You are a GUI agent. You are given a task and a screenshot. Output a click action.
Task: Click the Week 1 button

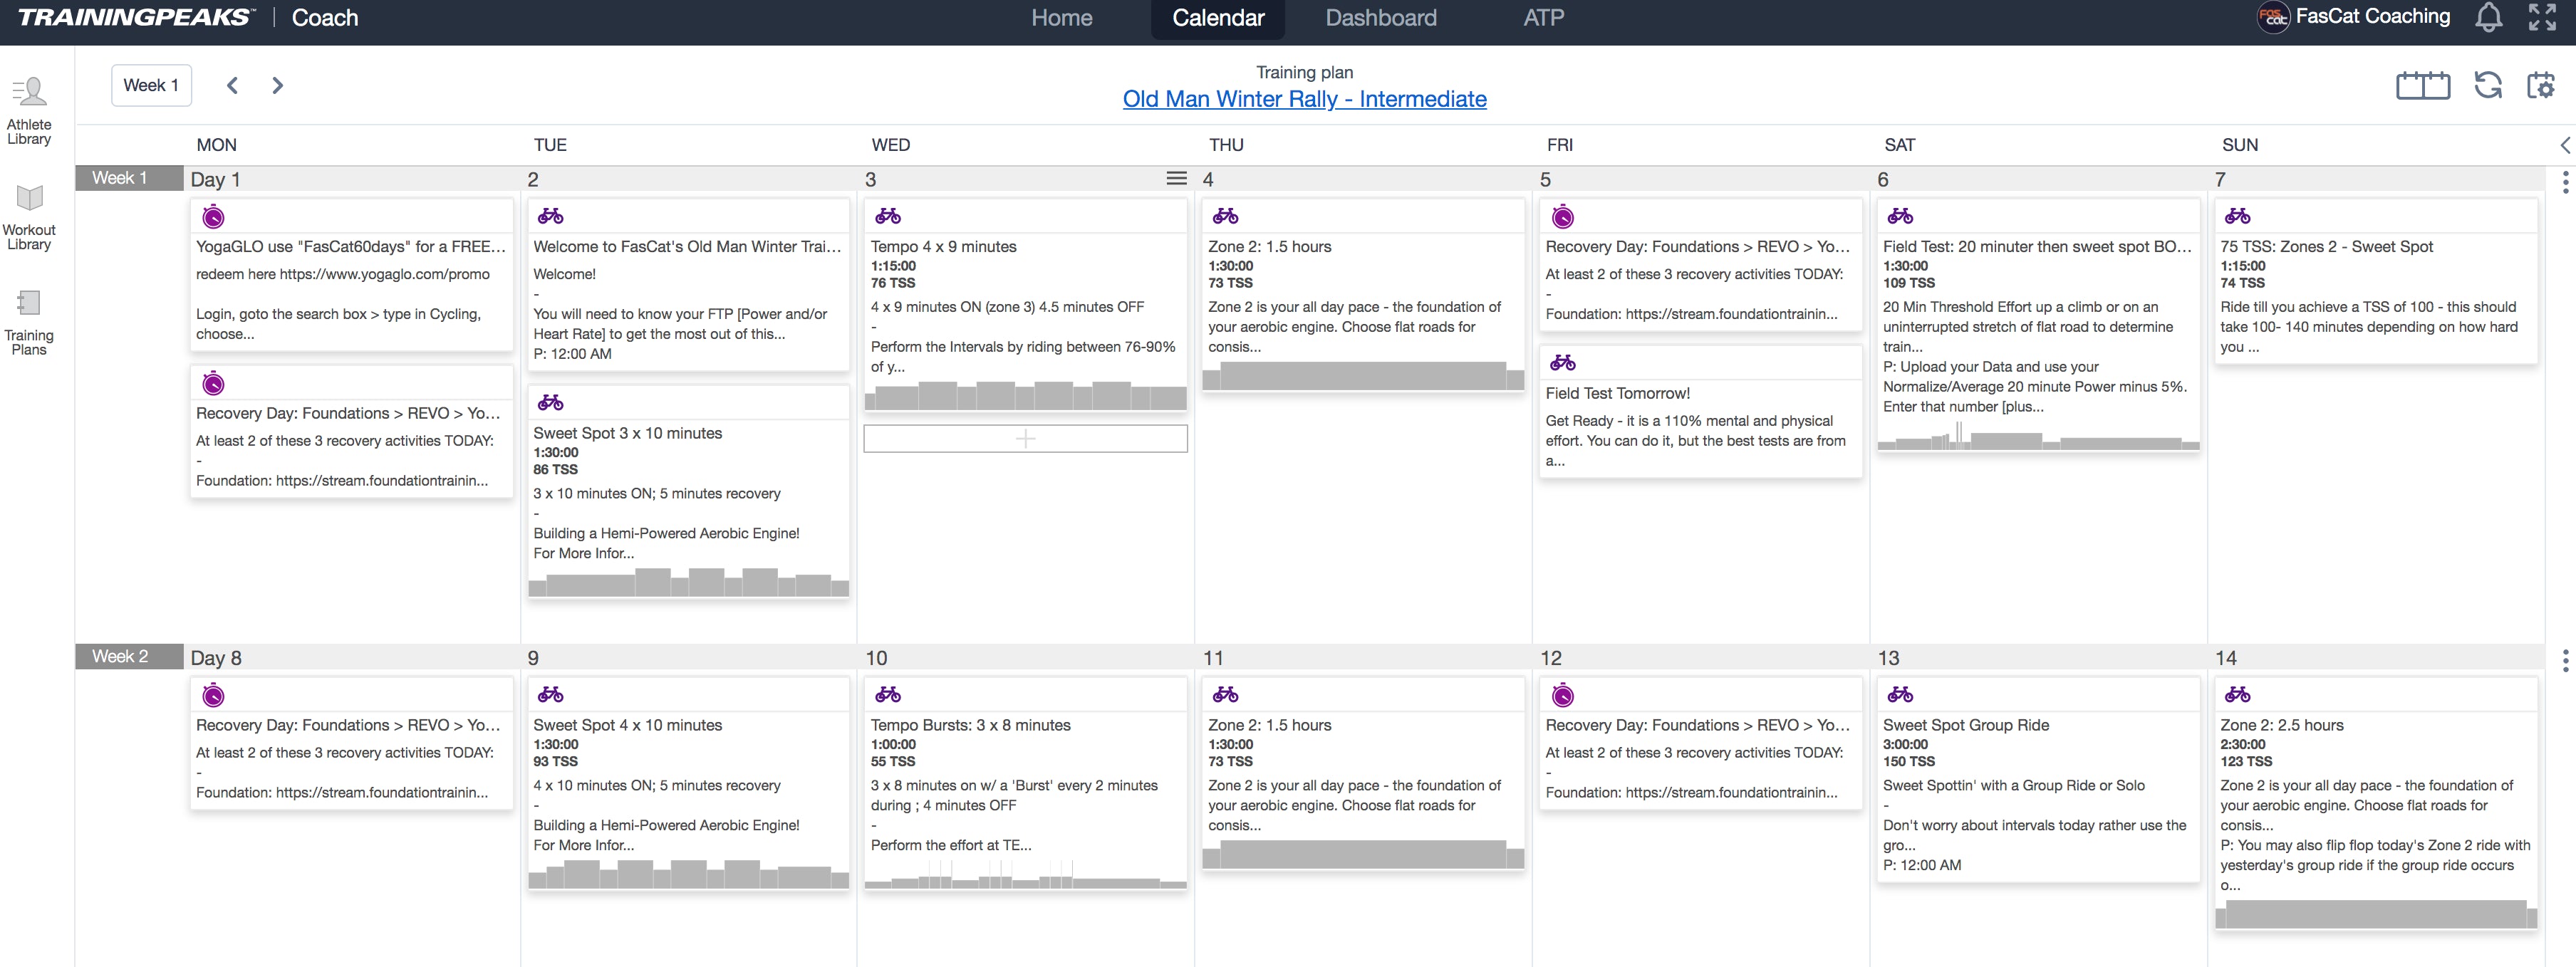pyautogui.click(x=151, y=85)
